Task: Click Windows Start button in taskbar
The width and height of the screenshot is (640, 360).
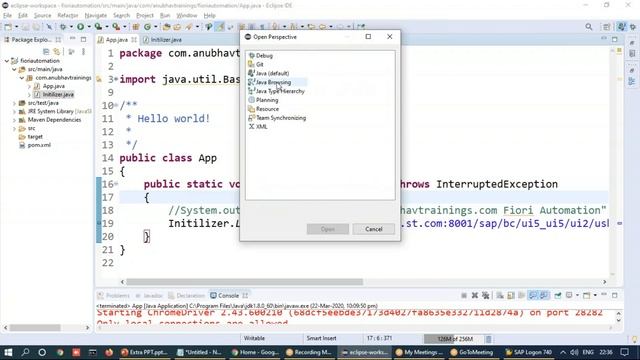Action: click(x=8, y=352)
